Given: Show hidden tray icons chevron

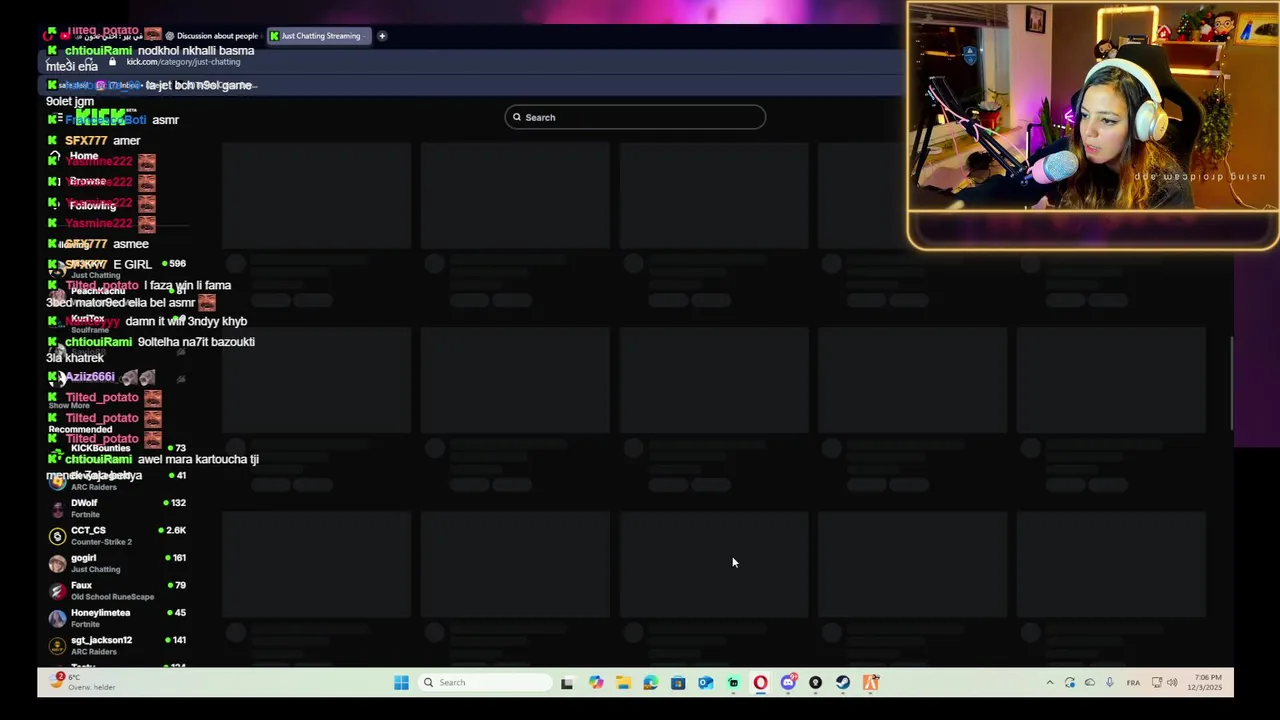Looking at the screenshot, I should point(1049,683).
